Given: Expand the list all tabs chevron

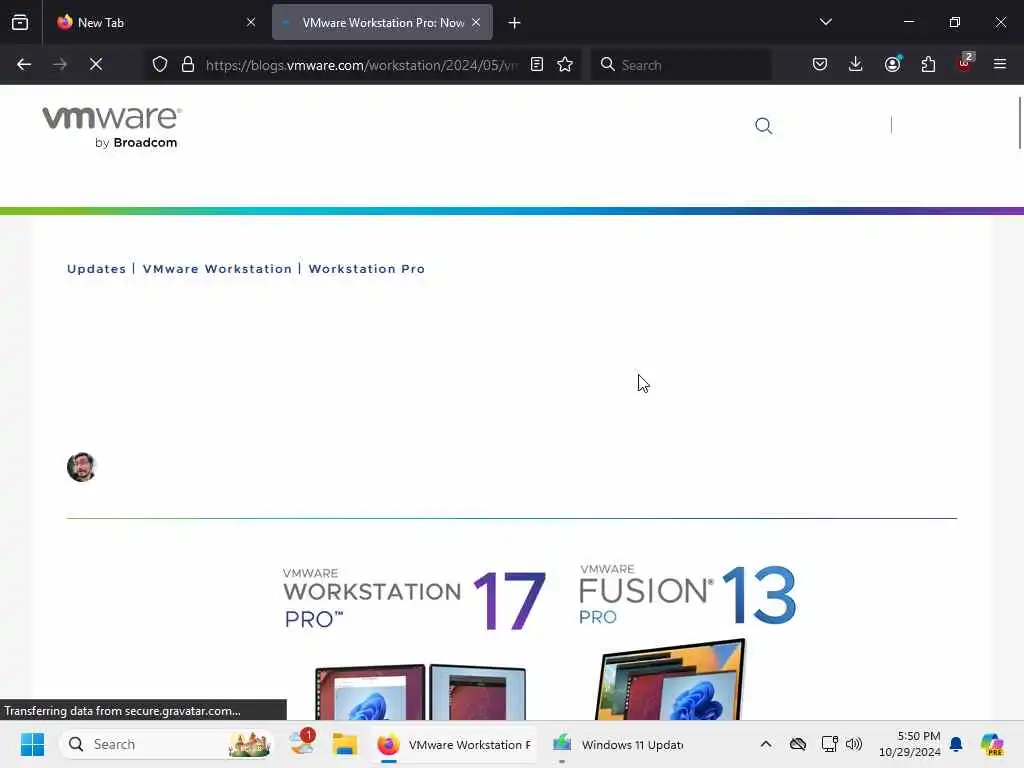Looking at the screenshot, I should click(x=825, y=22).
